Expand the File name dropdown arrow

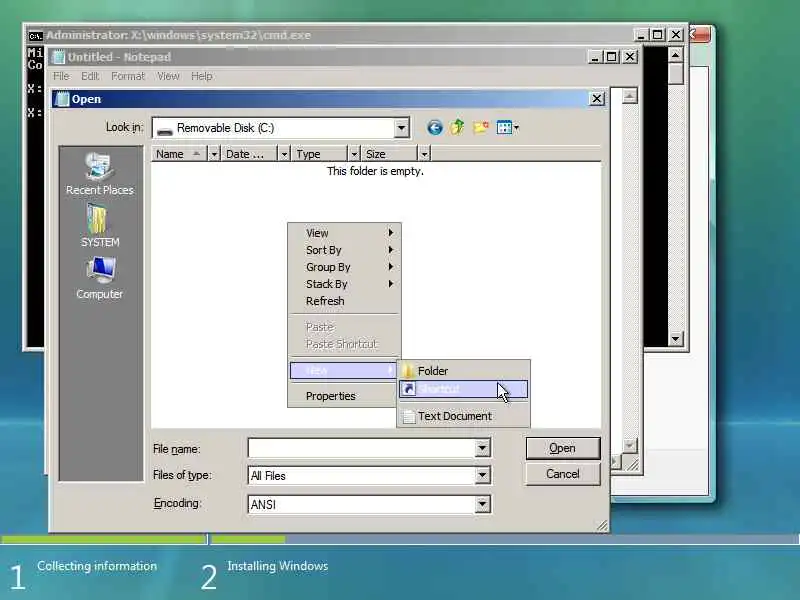tap(482, 448)
